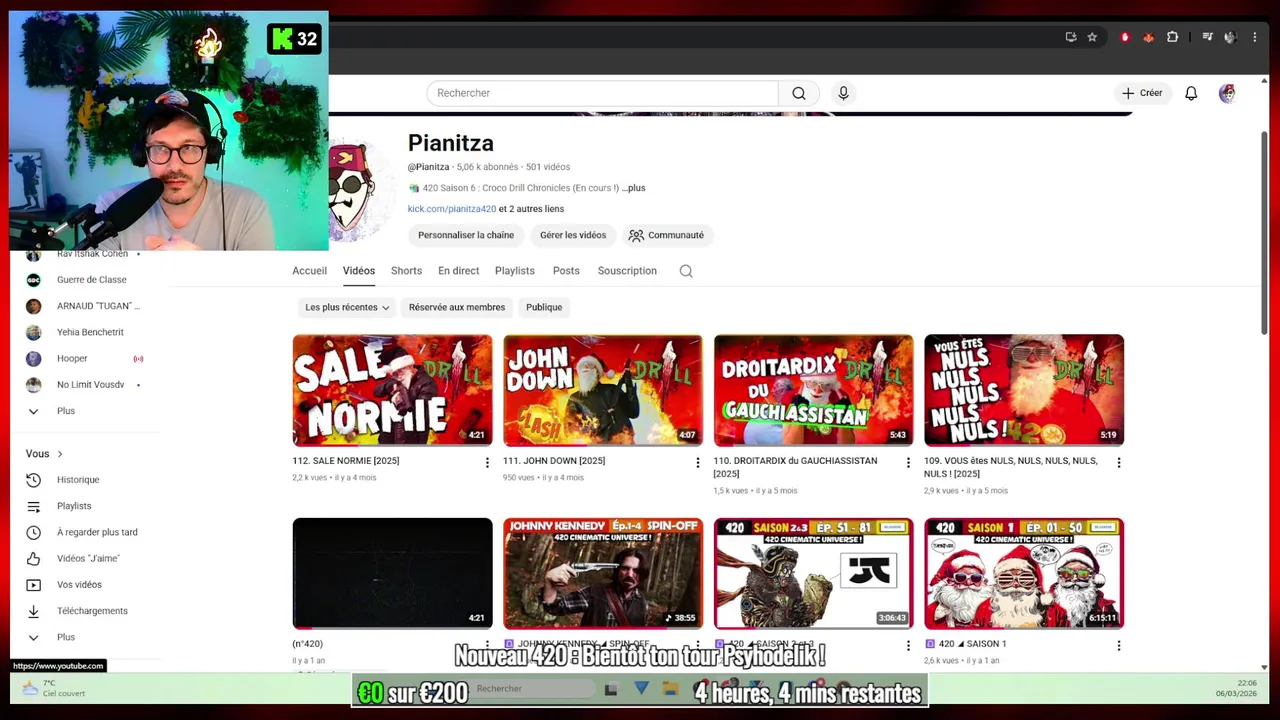
Task: Open JOHN DOWN video thumbnail
Action: (603, 390)
